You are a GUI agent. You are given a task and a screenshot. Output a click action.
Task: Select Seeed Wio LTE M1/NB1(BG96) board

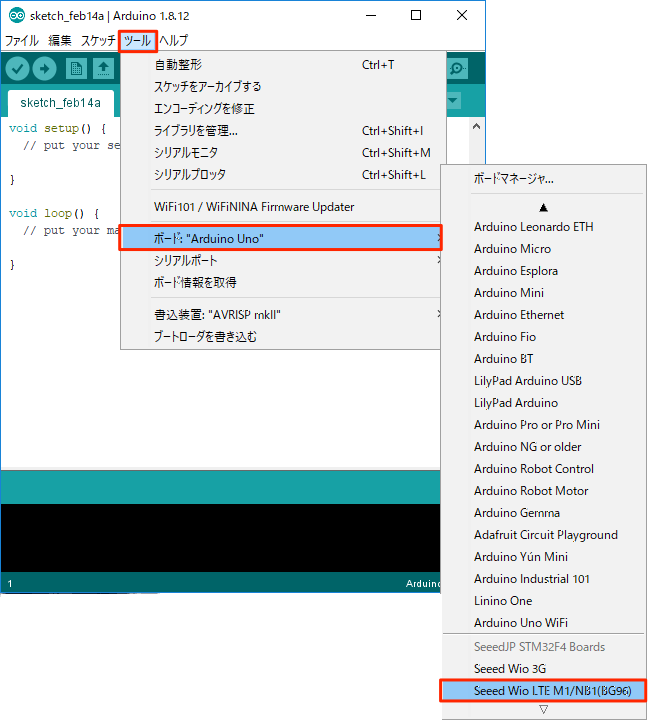[544, 691]
